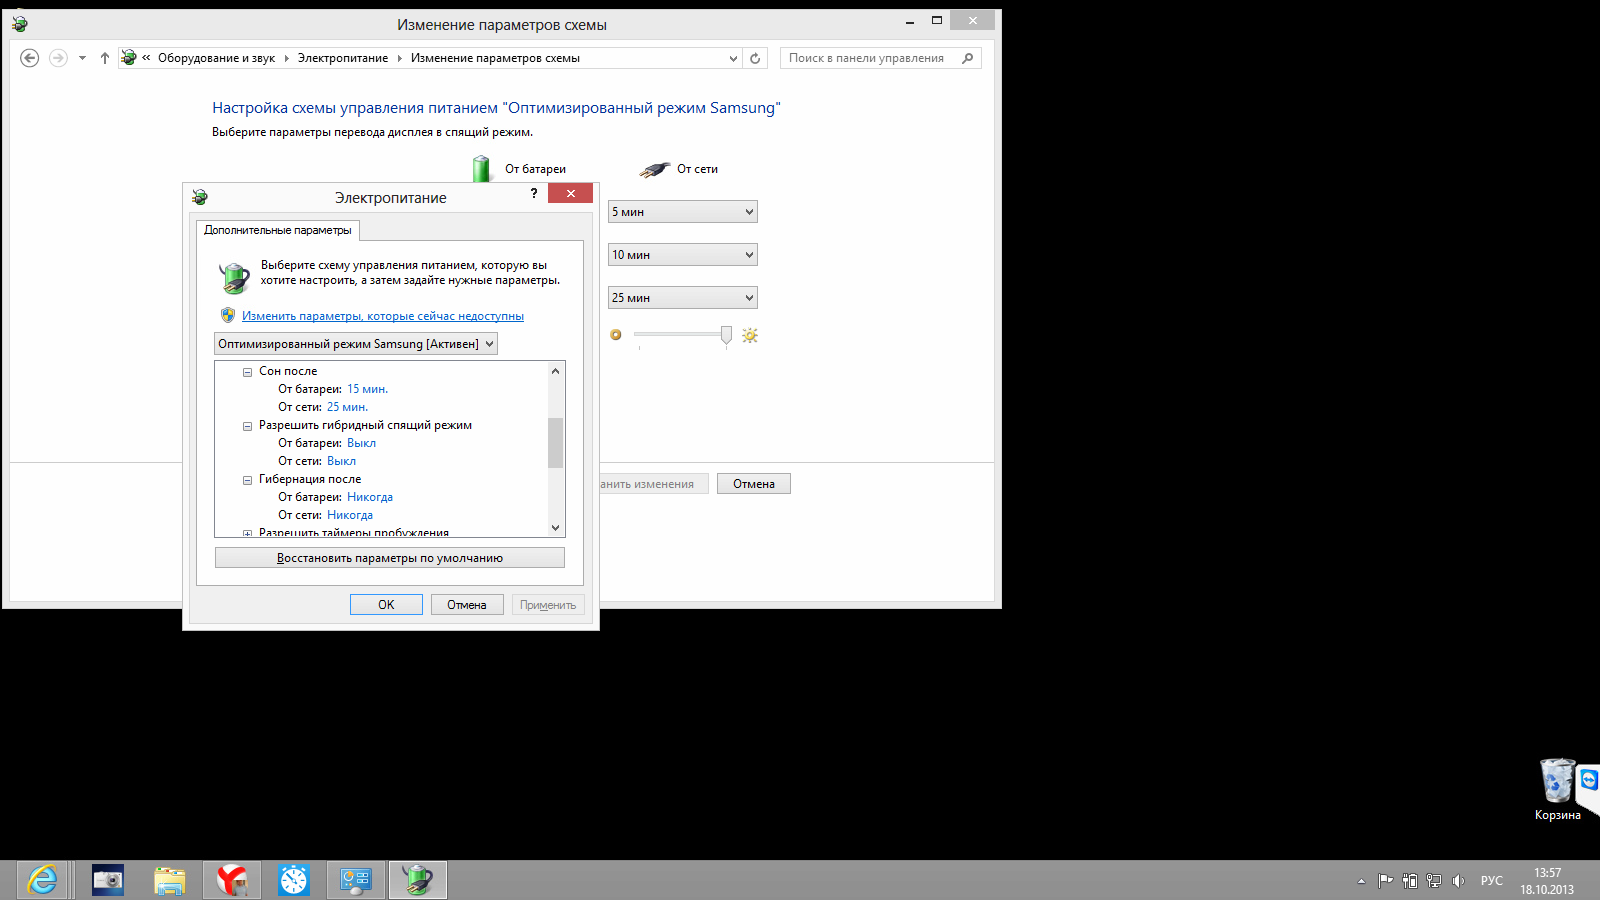Open the 5 мин dropdown

(683, 212)
